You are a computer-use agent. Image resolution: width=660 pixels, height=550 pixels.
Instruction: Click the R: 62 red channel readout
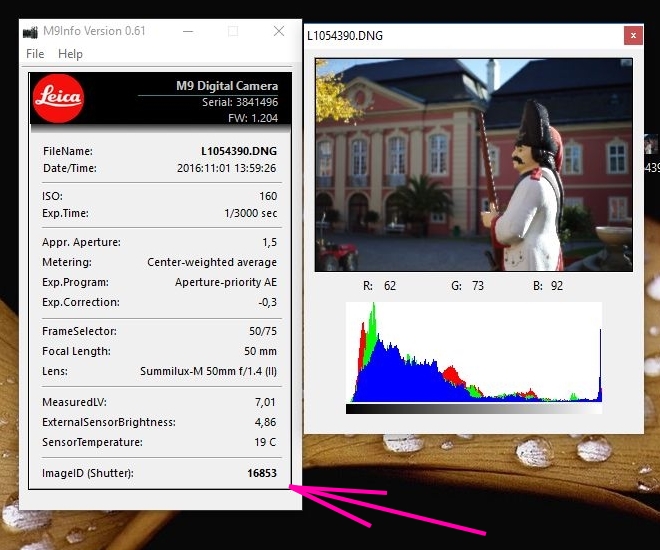click(380, 286)
